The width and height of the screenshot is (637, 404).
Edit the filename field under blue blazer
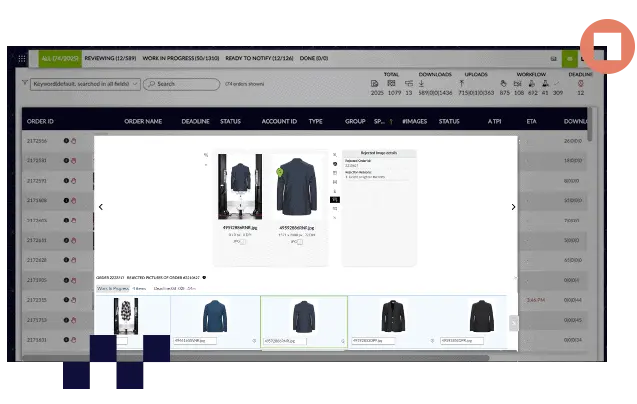click(x=195, y=341)
